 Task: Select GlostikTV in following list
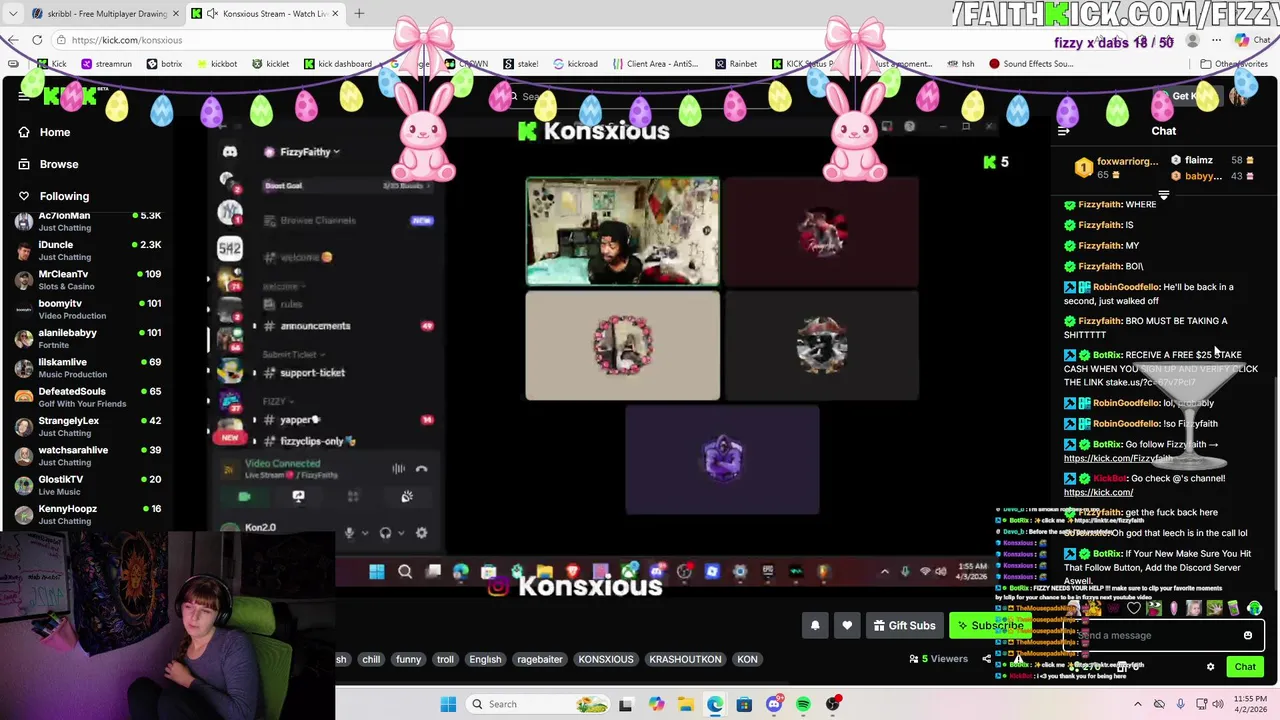point(88,484)
